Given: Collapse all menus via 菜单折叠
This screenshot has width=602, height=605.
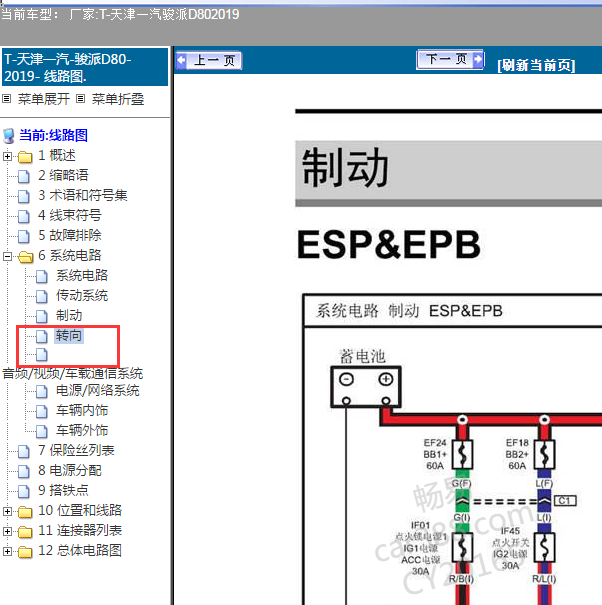Looking at the screenshot, I should tap(118, 99).
